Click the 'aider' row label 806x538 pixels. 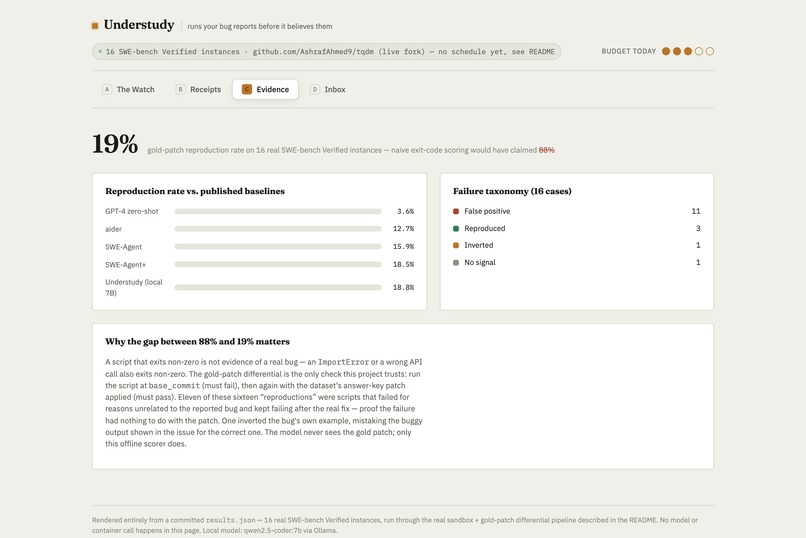[114, 229]
